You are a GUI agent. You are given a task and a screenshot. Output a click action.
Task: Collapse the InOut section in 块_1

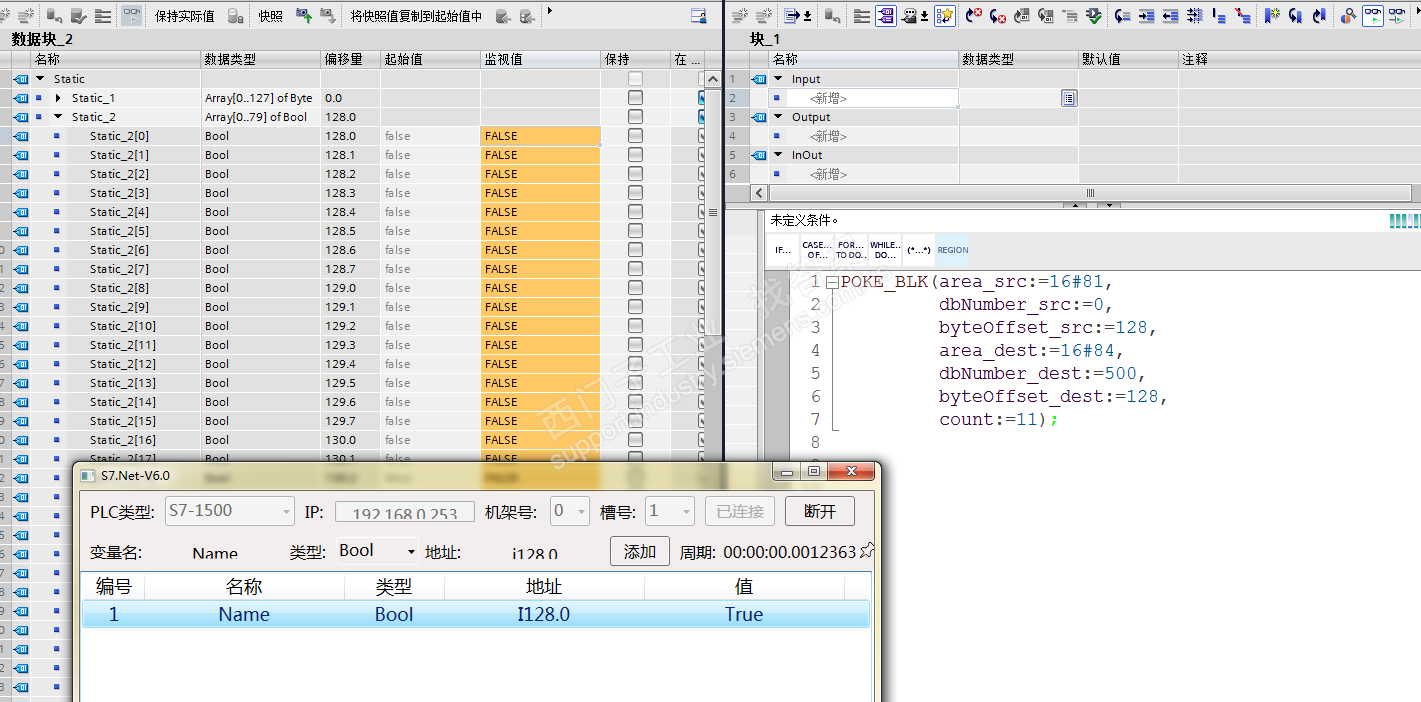click(778, 155)
